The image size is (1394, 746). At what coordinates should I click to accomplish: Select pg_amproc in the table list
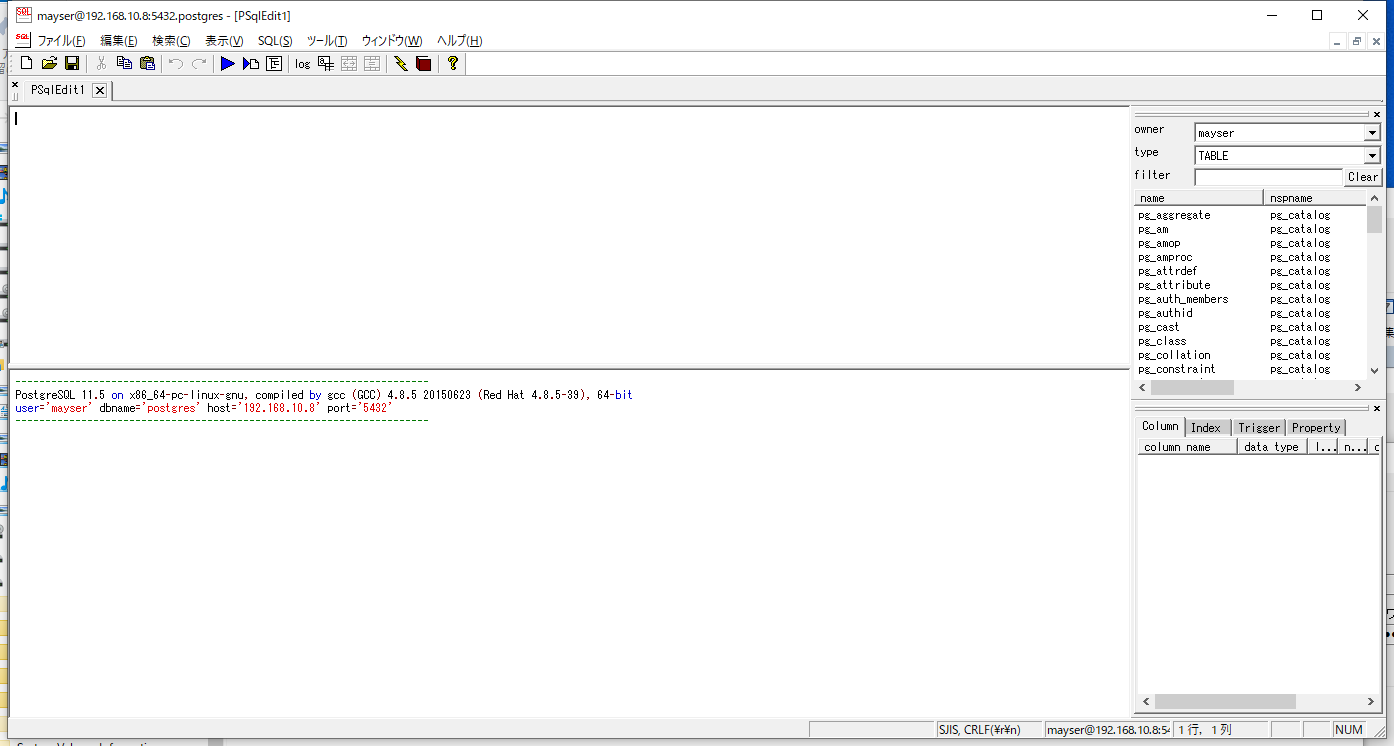pos(1165,257)
